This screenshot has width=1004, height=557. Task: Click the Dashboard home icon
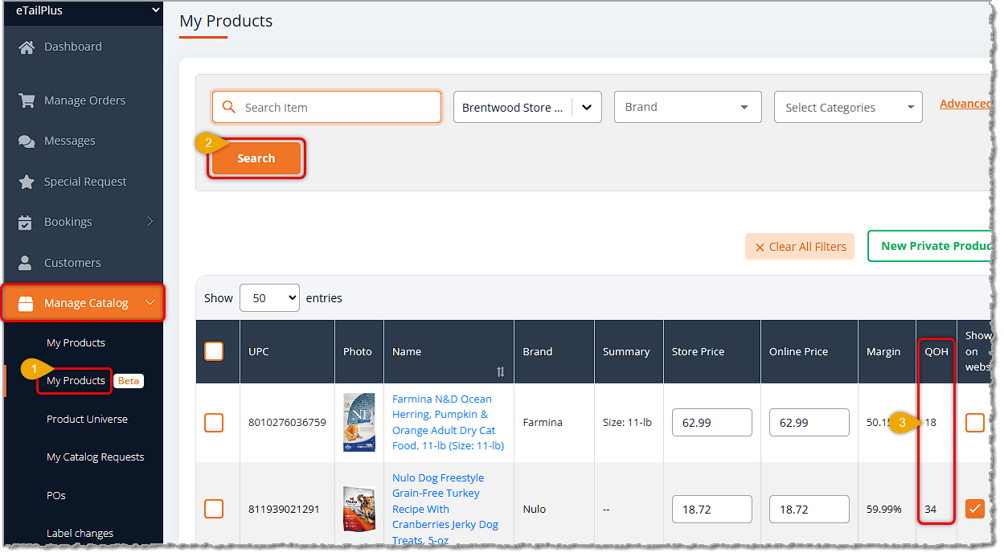tap(26, 47)
